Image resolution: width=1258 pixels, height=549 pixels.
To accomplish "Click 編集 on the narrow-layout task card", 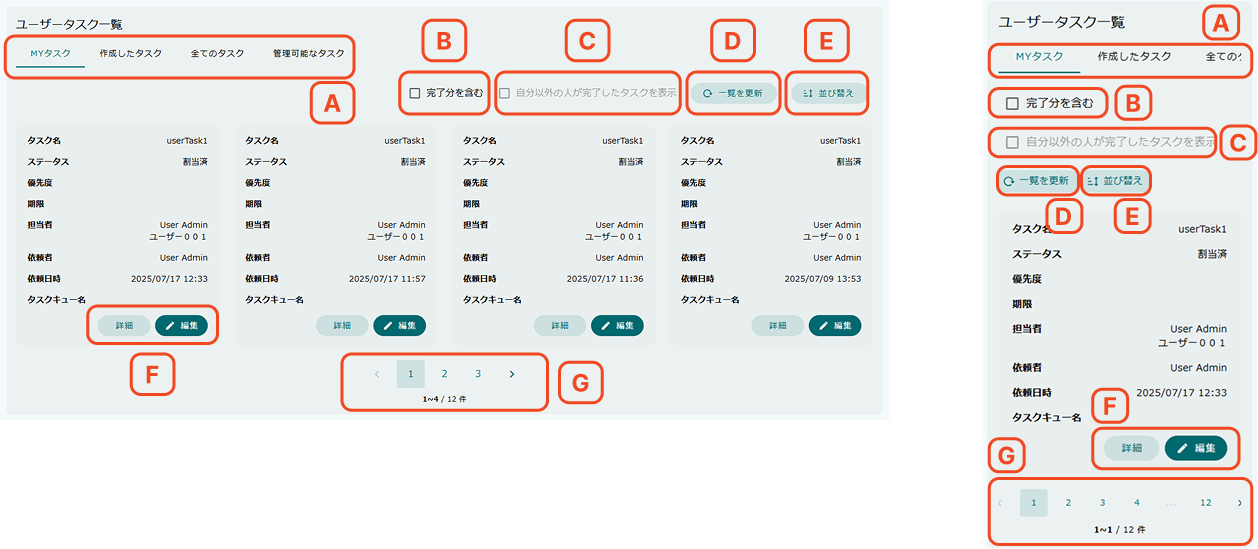I will (1196, 448).
